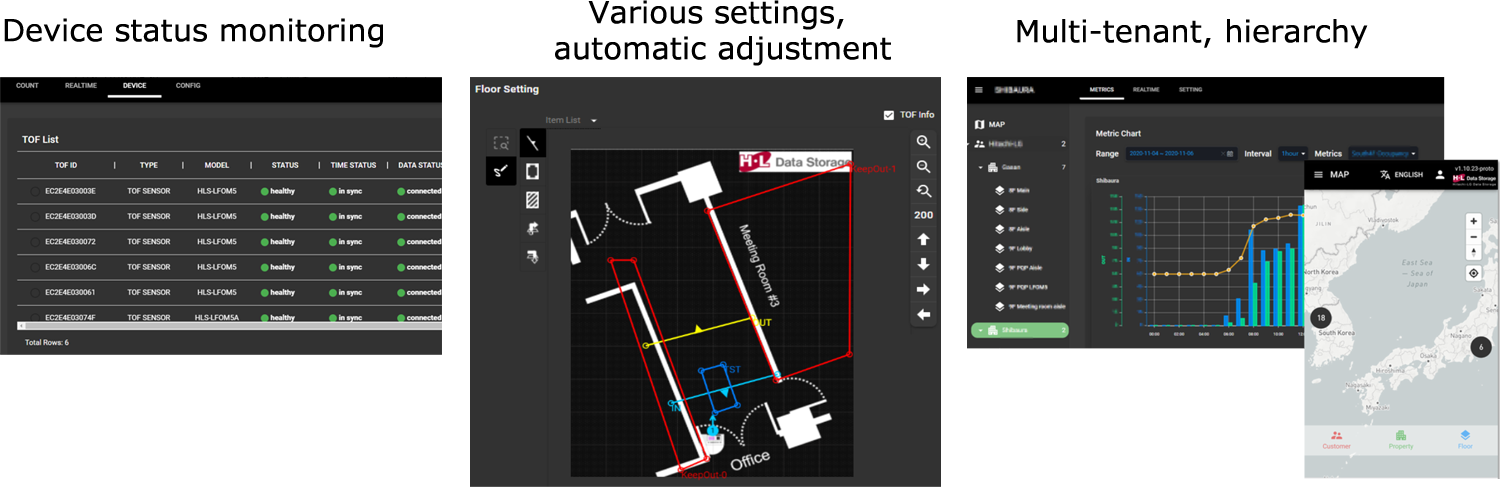This screenshot has width=1500, height=487.
Task: Zoom out on the floor map
Action: click(923, 167)
